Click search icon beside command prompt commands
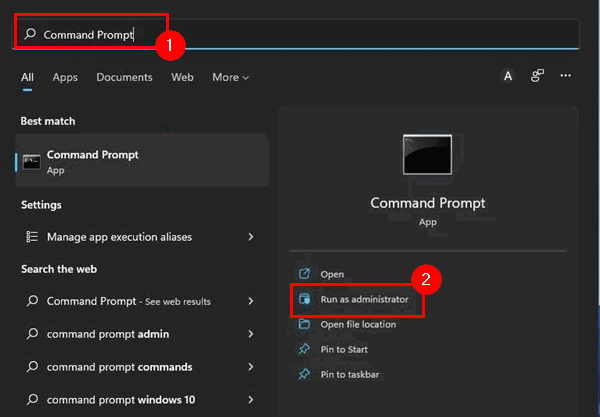 [33, 367]
